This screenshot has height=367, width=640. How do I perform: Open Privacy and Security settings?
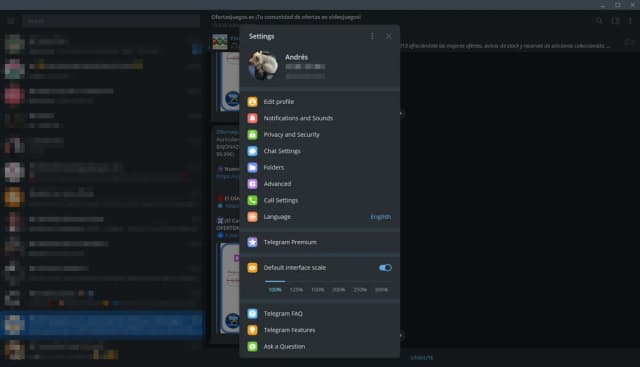[320, 134]
